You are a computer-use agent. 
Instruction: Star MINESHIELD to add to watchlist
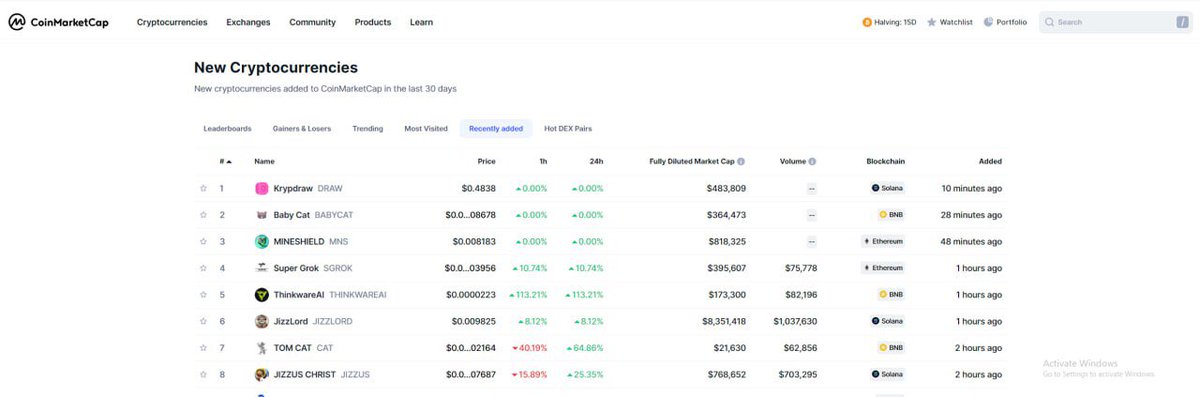click(203, 241)
